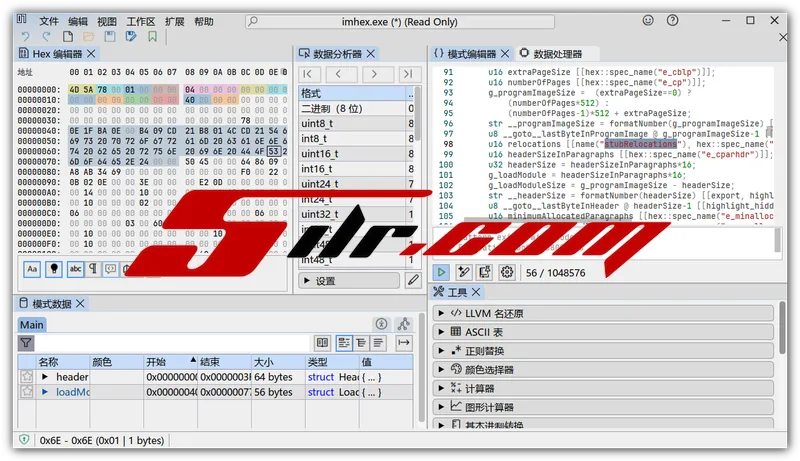
Task: Click the open book icon in pattern data toolbar
Action: [322, 343]
